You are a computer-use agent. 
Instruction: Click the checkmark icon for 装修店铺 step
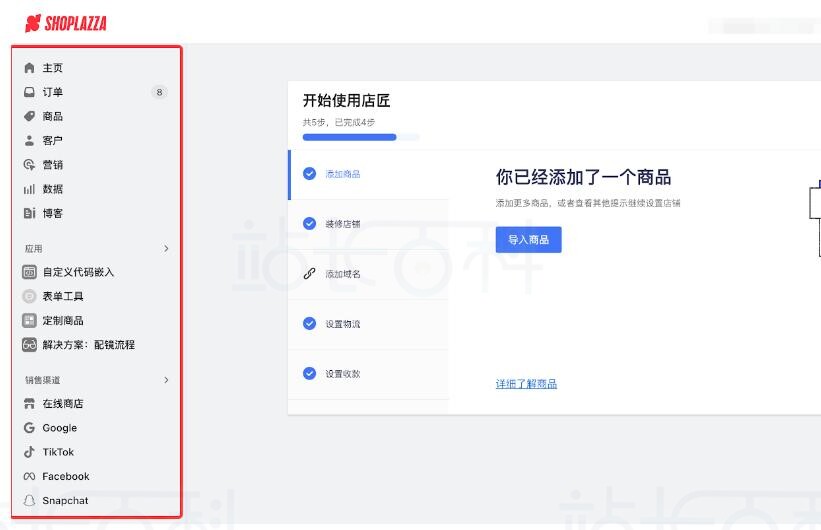coord(309,224)
